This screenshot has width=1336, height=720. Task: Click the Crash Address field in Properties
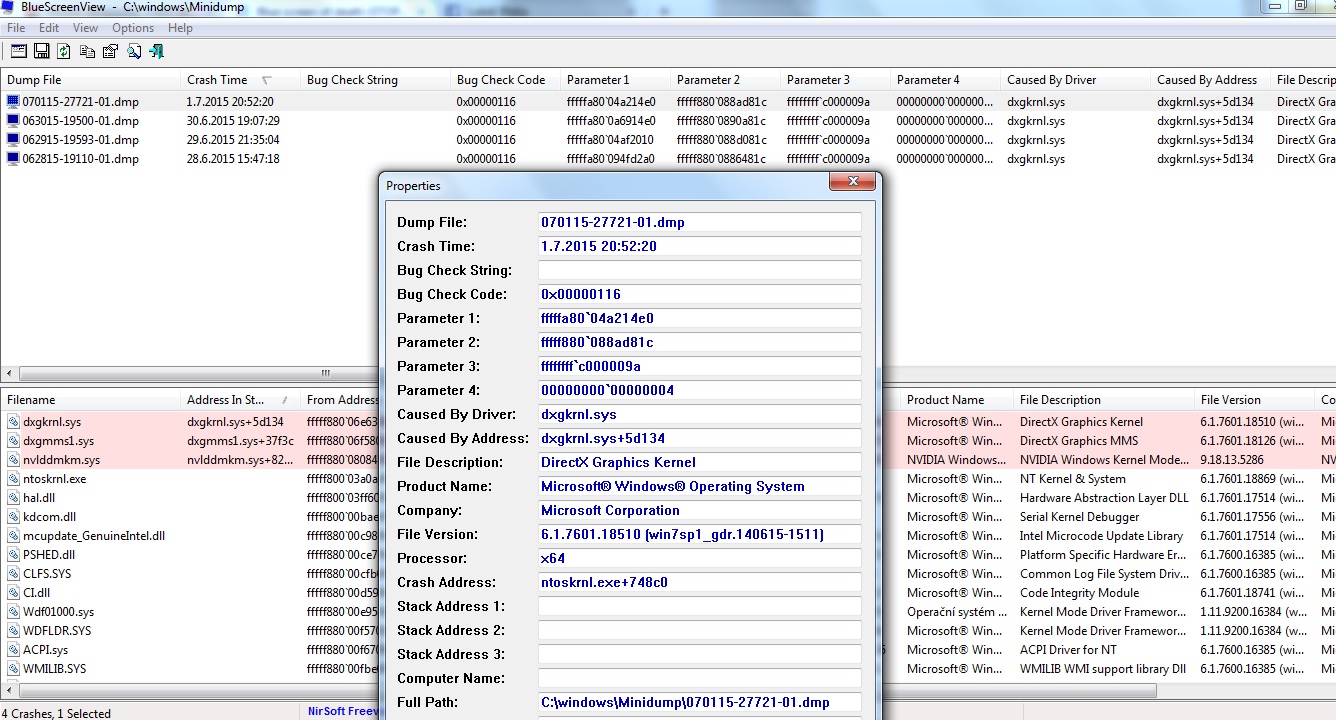point(700,582)
